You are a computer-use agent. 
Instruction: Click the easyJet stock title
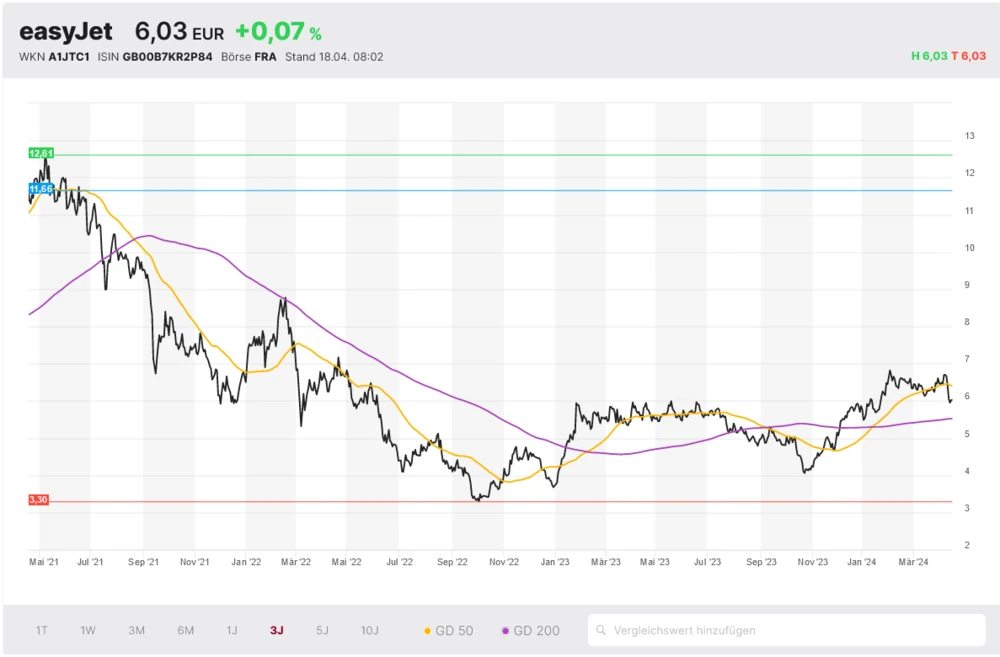(x=66, y=32)
